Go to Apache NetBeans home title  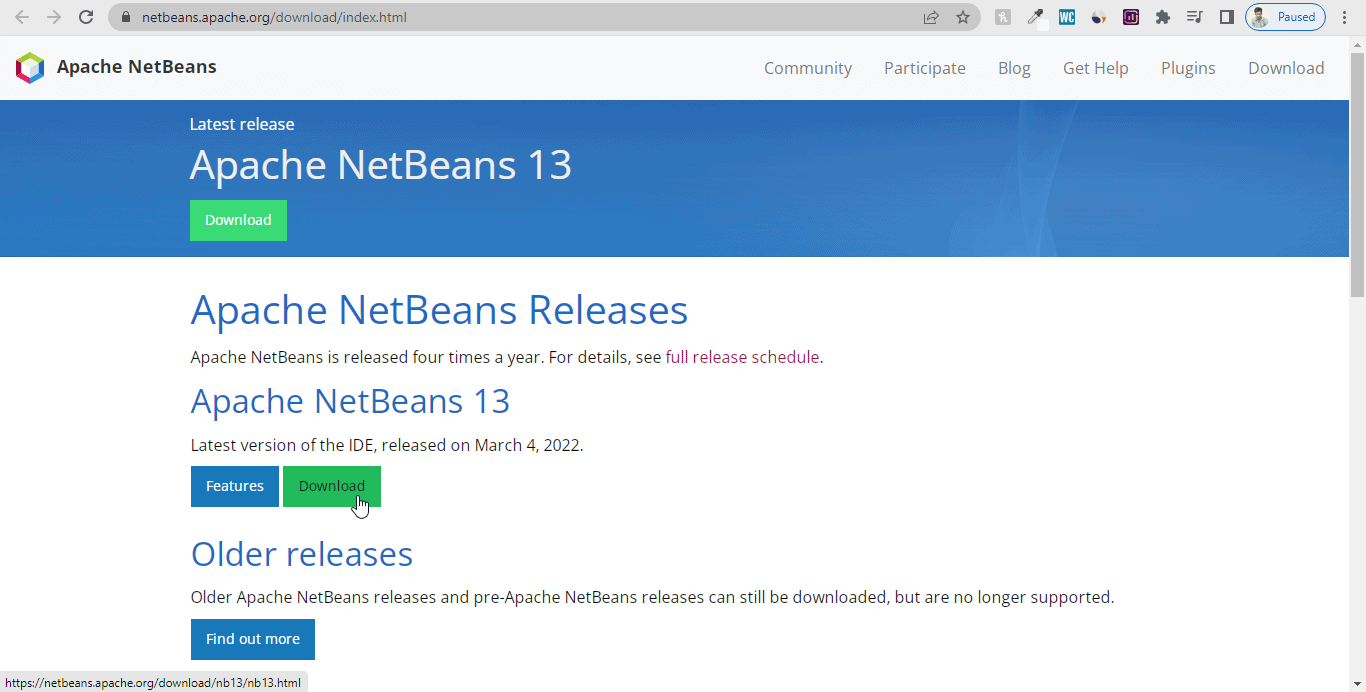coord(136,67)
